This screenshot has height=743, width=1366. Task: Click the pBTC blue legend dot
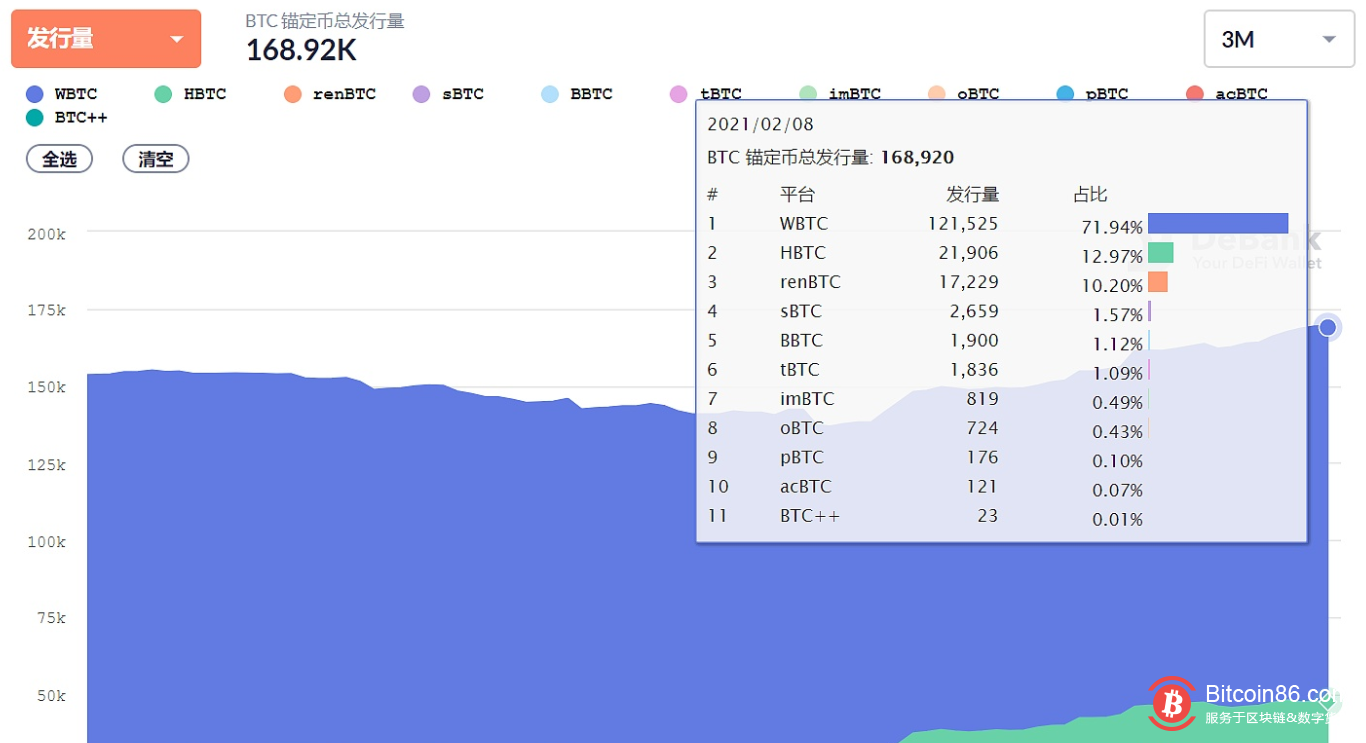pos(1064,93)
